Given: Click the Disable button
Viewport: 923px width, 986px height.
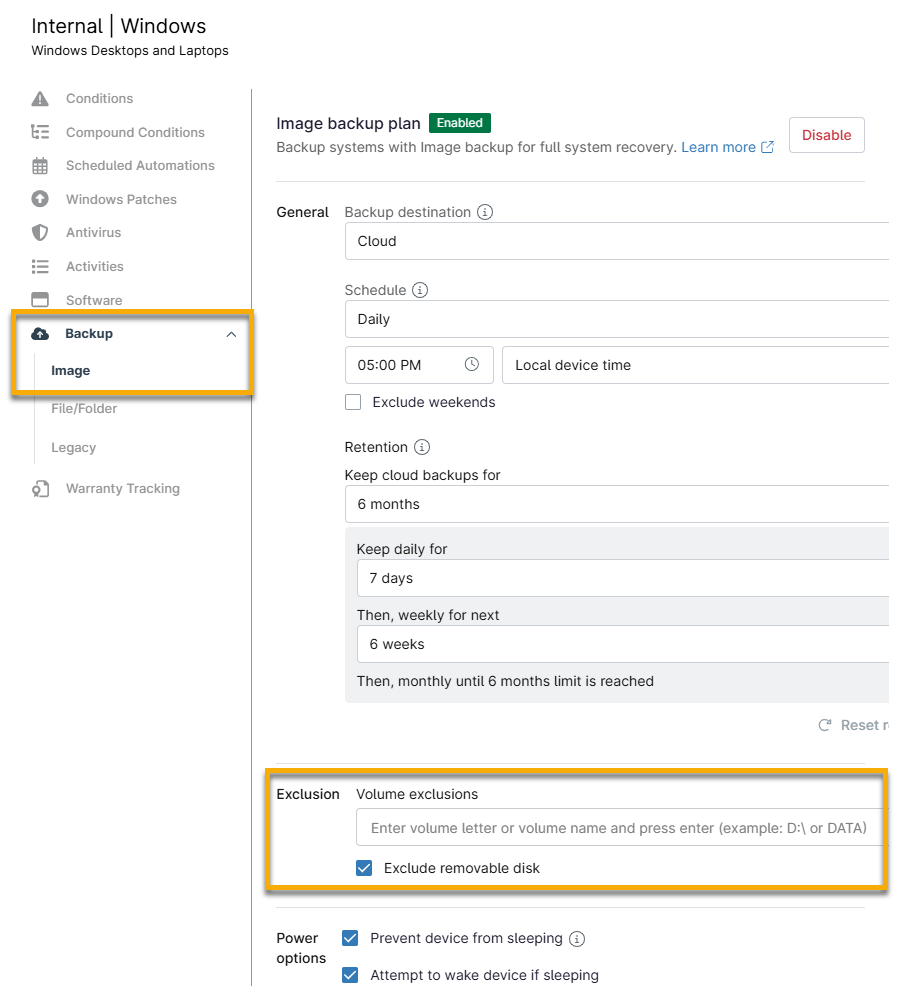Looking at the screenshot, I should (x=826, y=135).
